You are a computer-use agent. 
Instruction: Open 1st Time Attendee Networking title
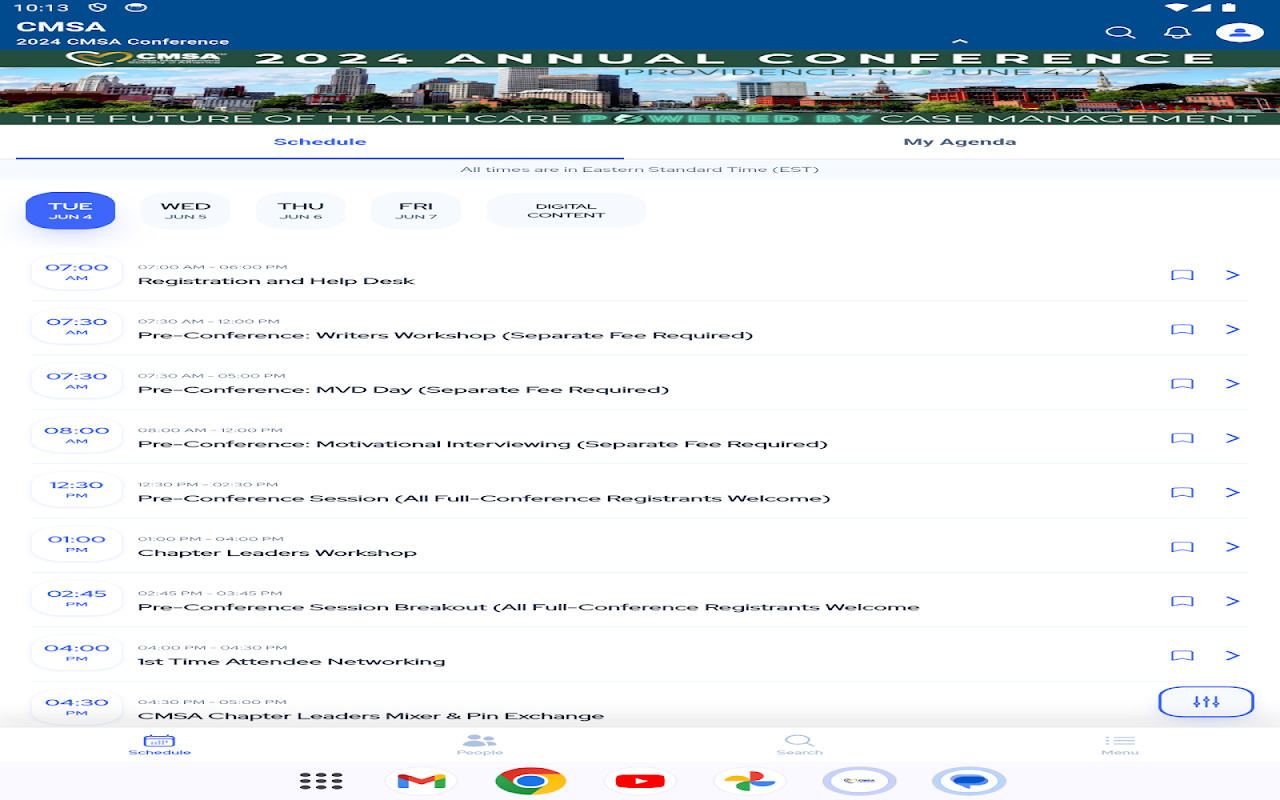[x=291, y=662]
